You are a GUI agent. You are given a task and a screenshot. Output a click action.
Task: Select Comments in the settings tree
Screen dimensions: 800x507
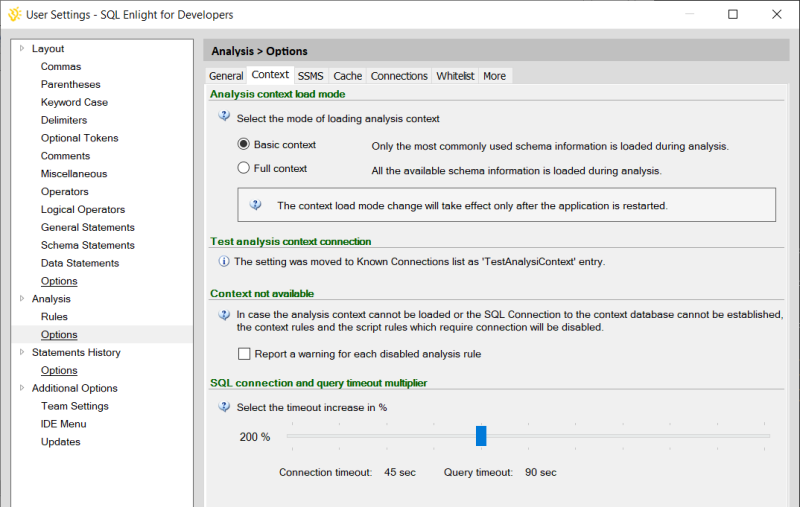65,156
